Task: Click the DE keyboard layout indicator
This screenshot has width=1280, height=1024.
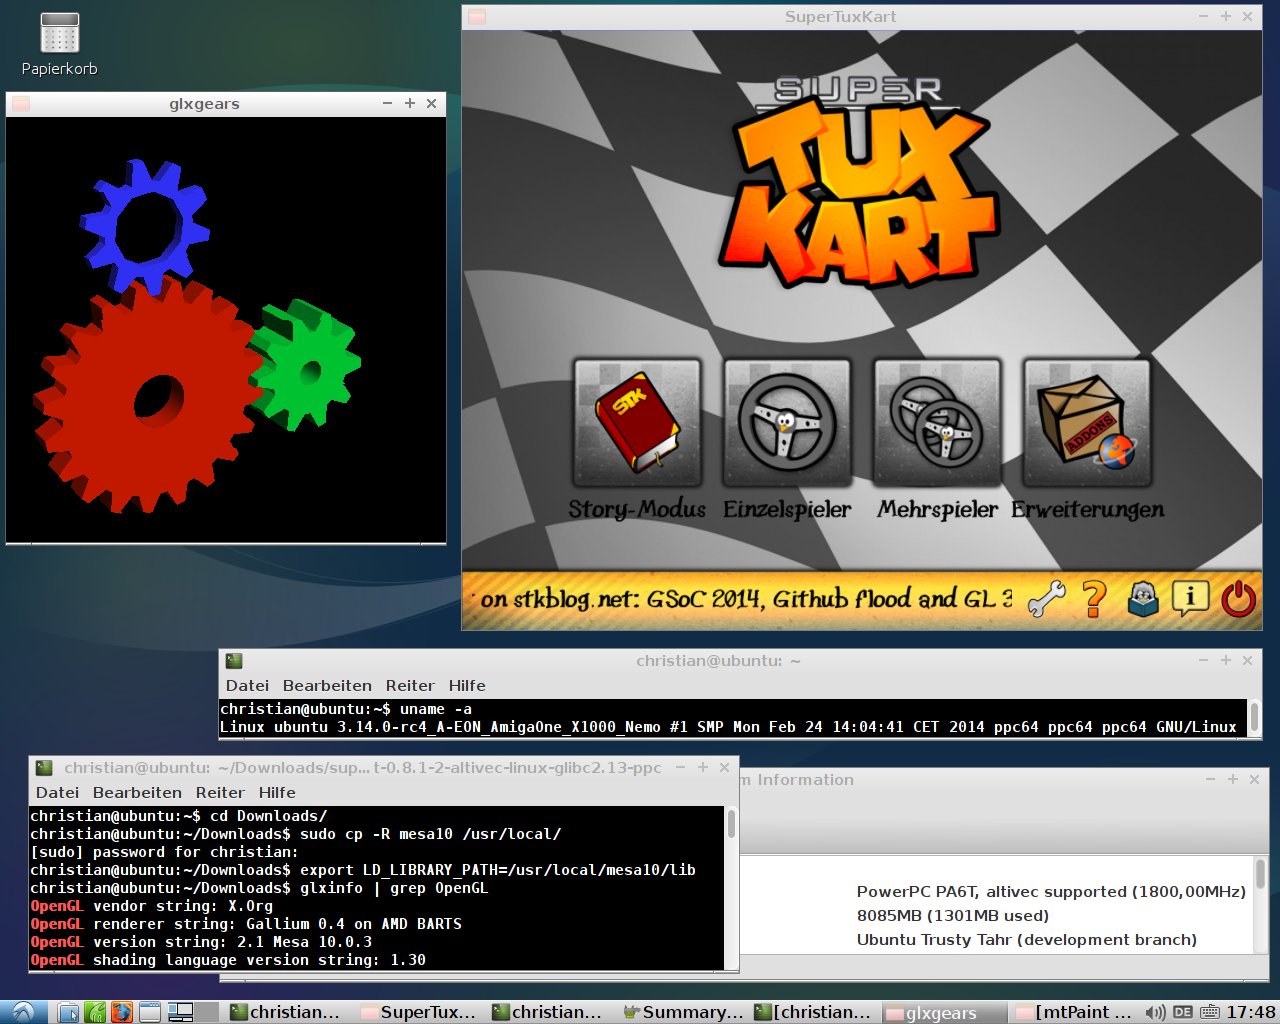Action: pos(1183,1012)
